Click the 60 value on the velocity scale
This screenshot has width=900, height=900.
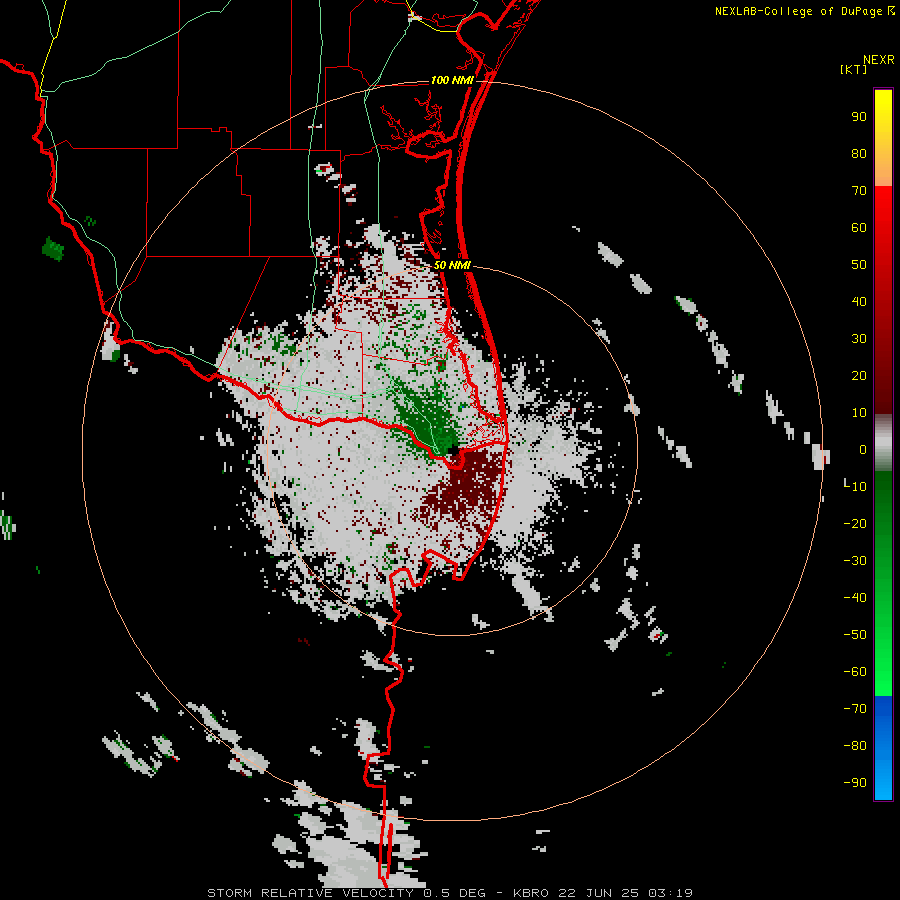click(859, 228)
